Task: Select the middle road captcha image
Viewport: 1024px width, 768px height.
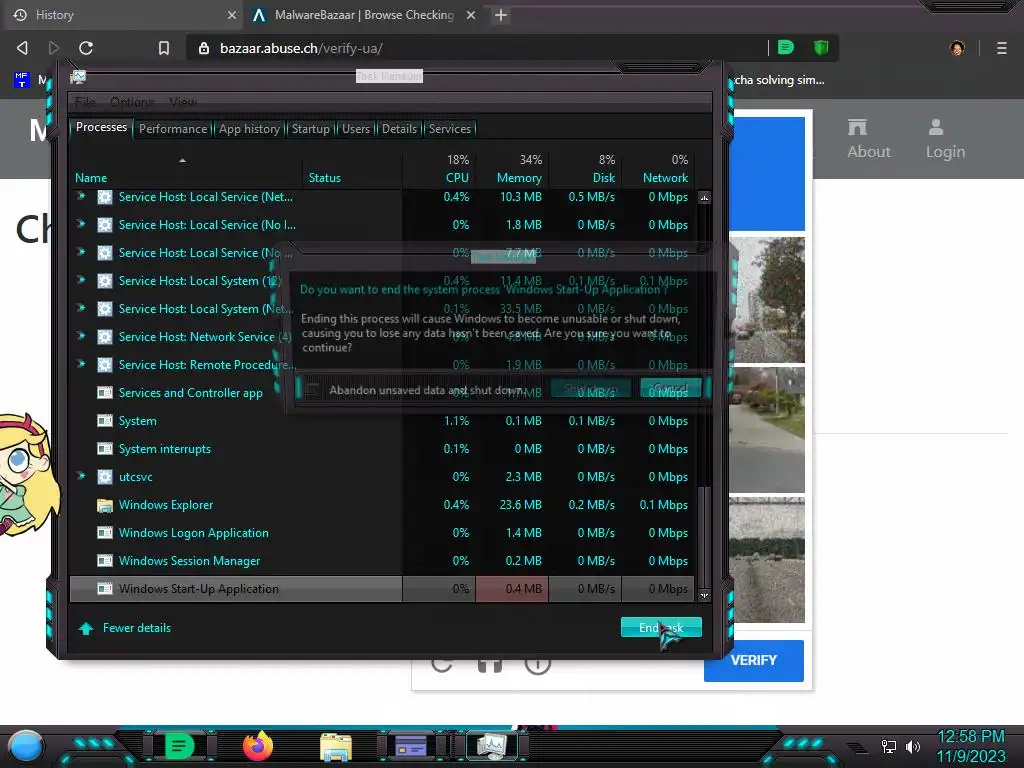Action: [767, 430]
